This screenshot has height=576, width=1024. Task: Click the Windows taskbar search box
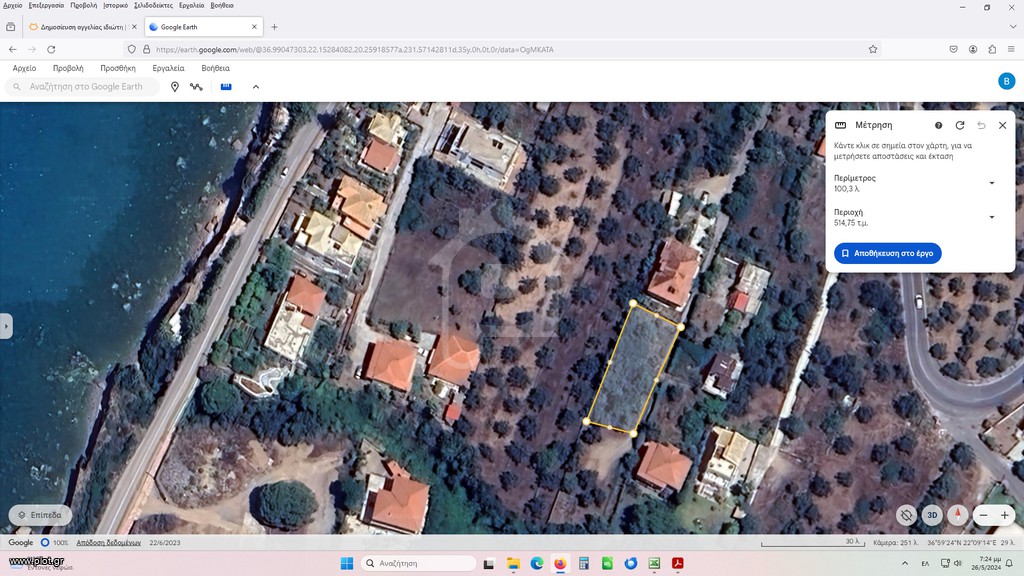419,563
